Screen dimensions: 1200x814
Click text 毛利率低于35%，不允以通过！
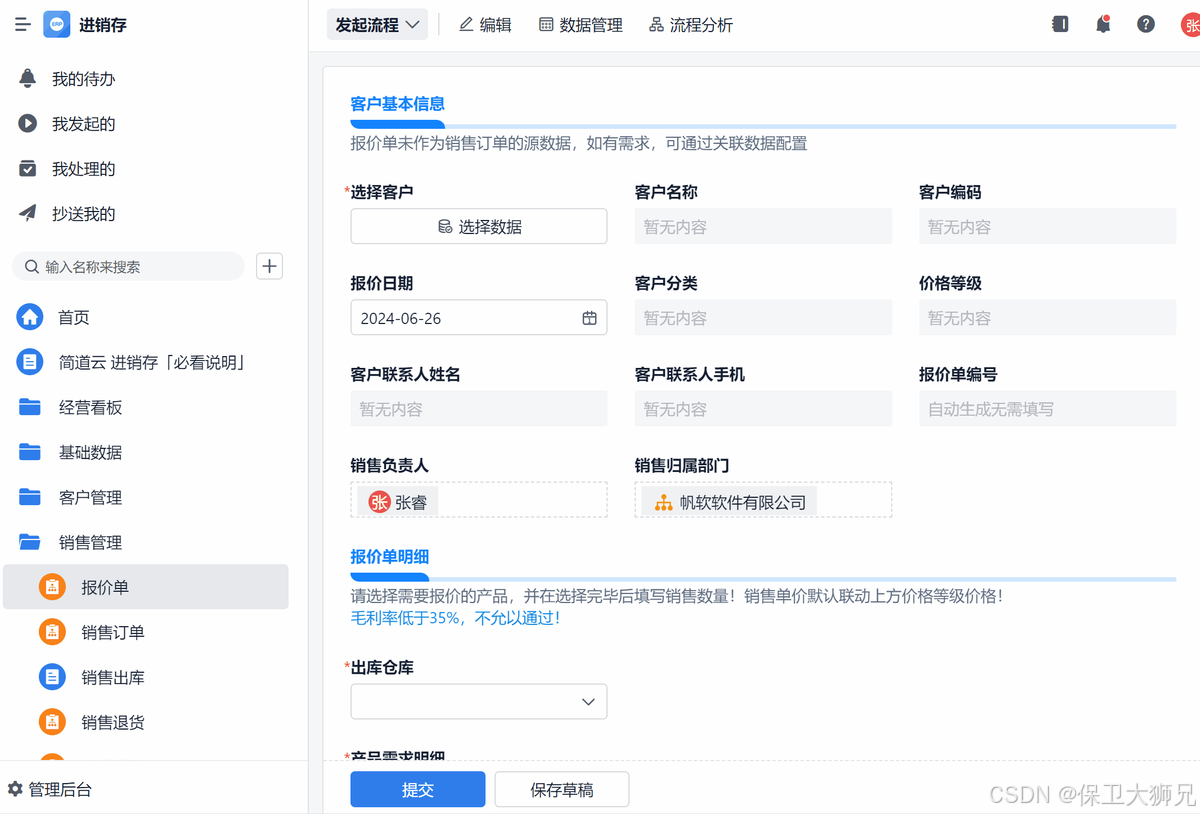(x=456, y=618)
